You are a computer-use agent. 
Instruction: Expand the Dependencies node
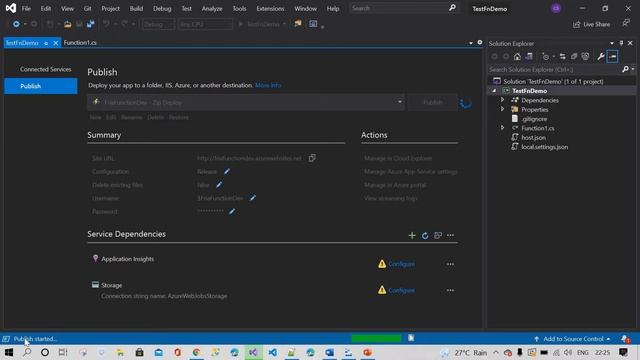pos(502,100)
